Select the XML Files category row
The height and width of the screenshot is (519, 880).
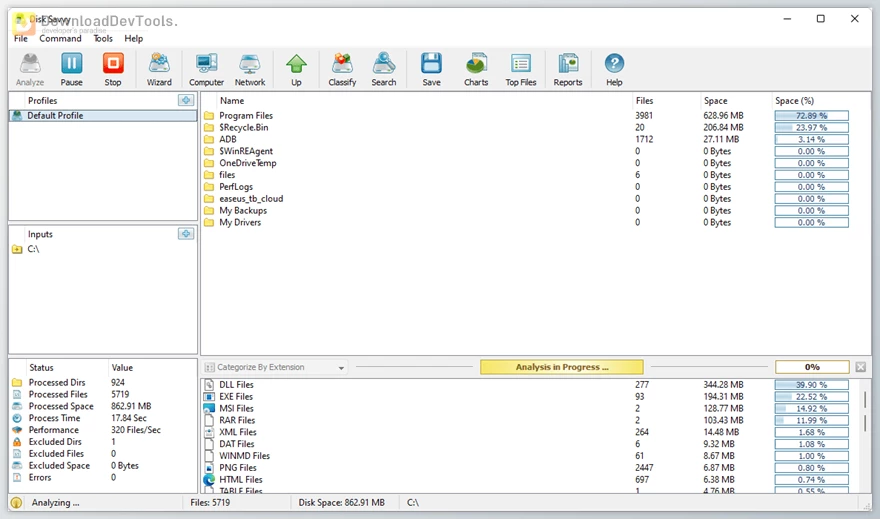528,432
